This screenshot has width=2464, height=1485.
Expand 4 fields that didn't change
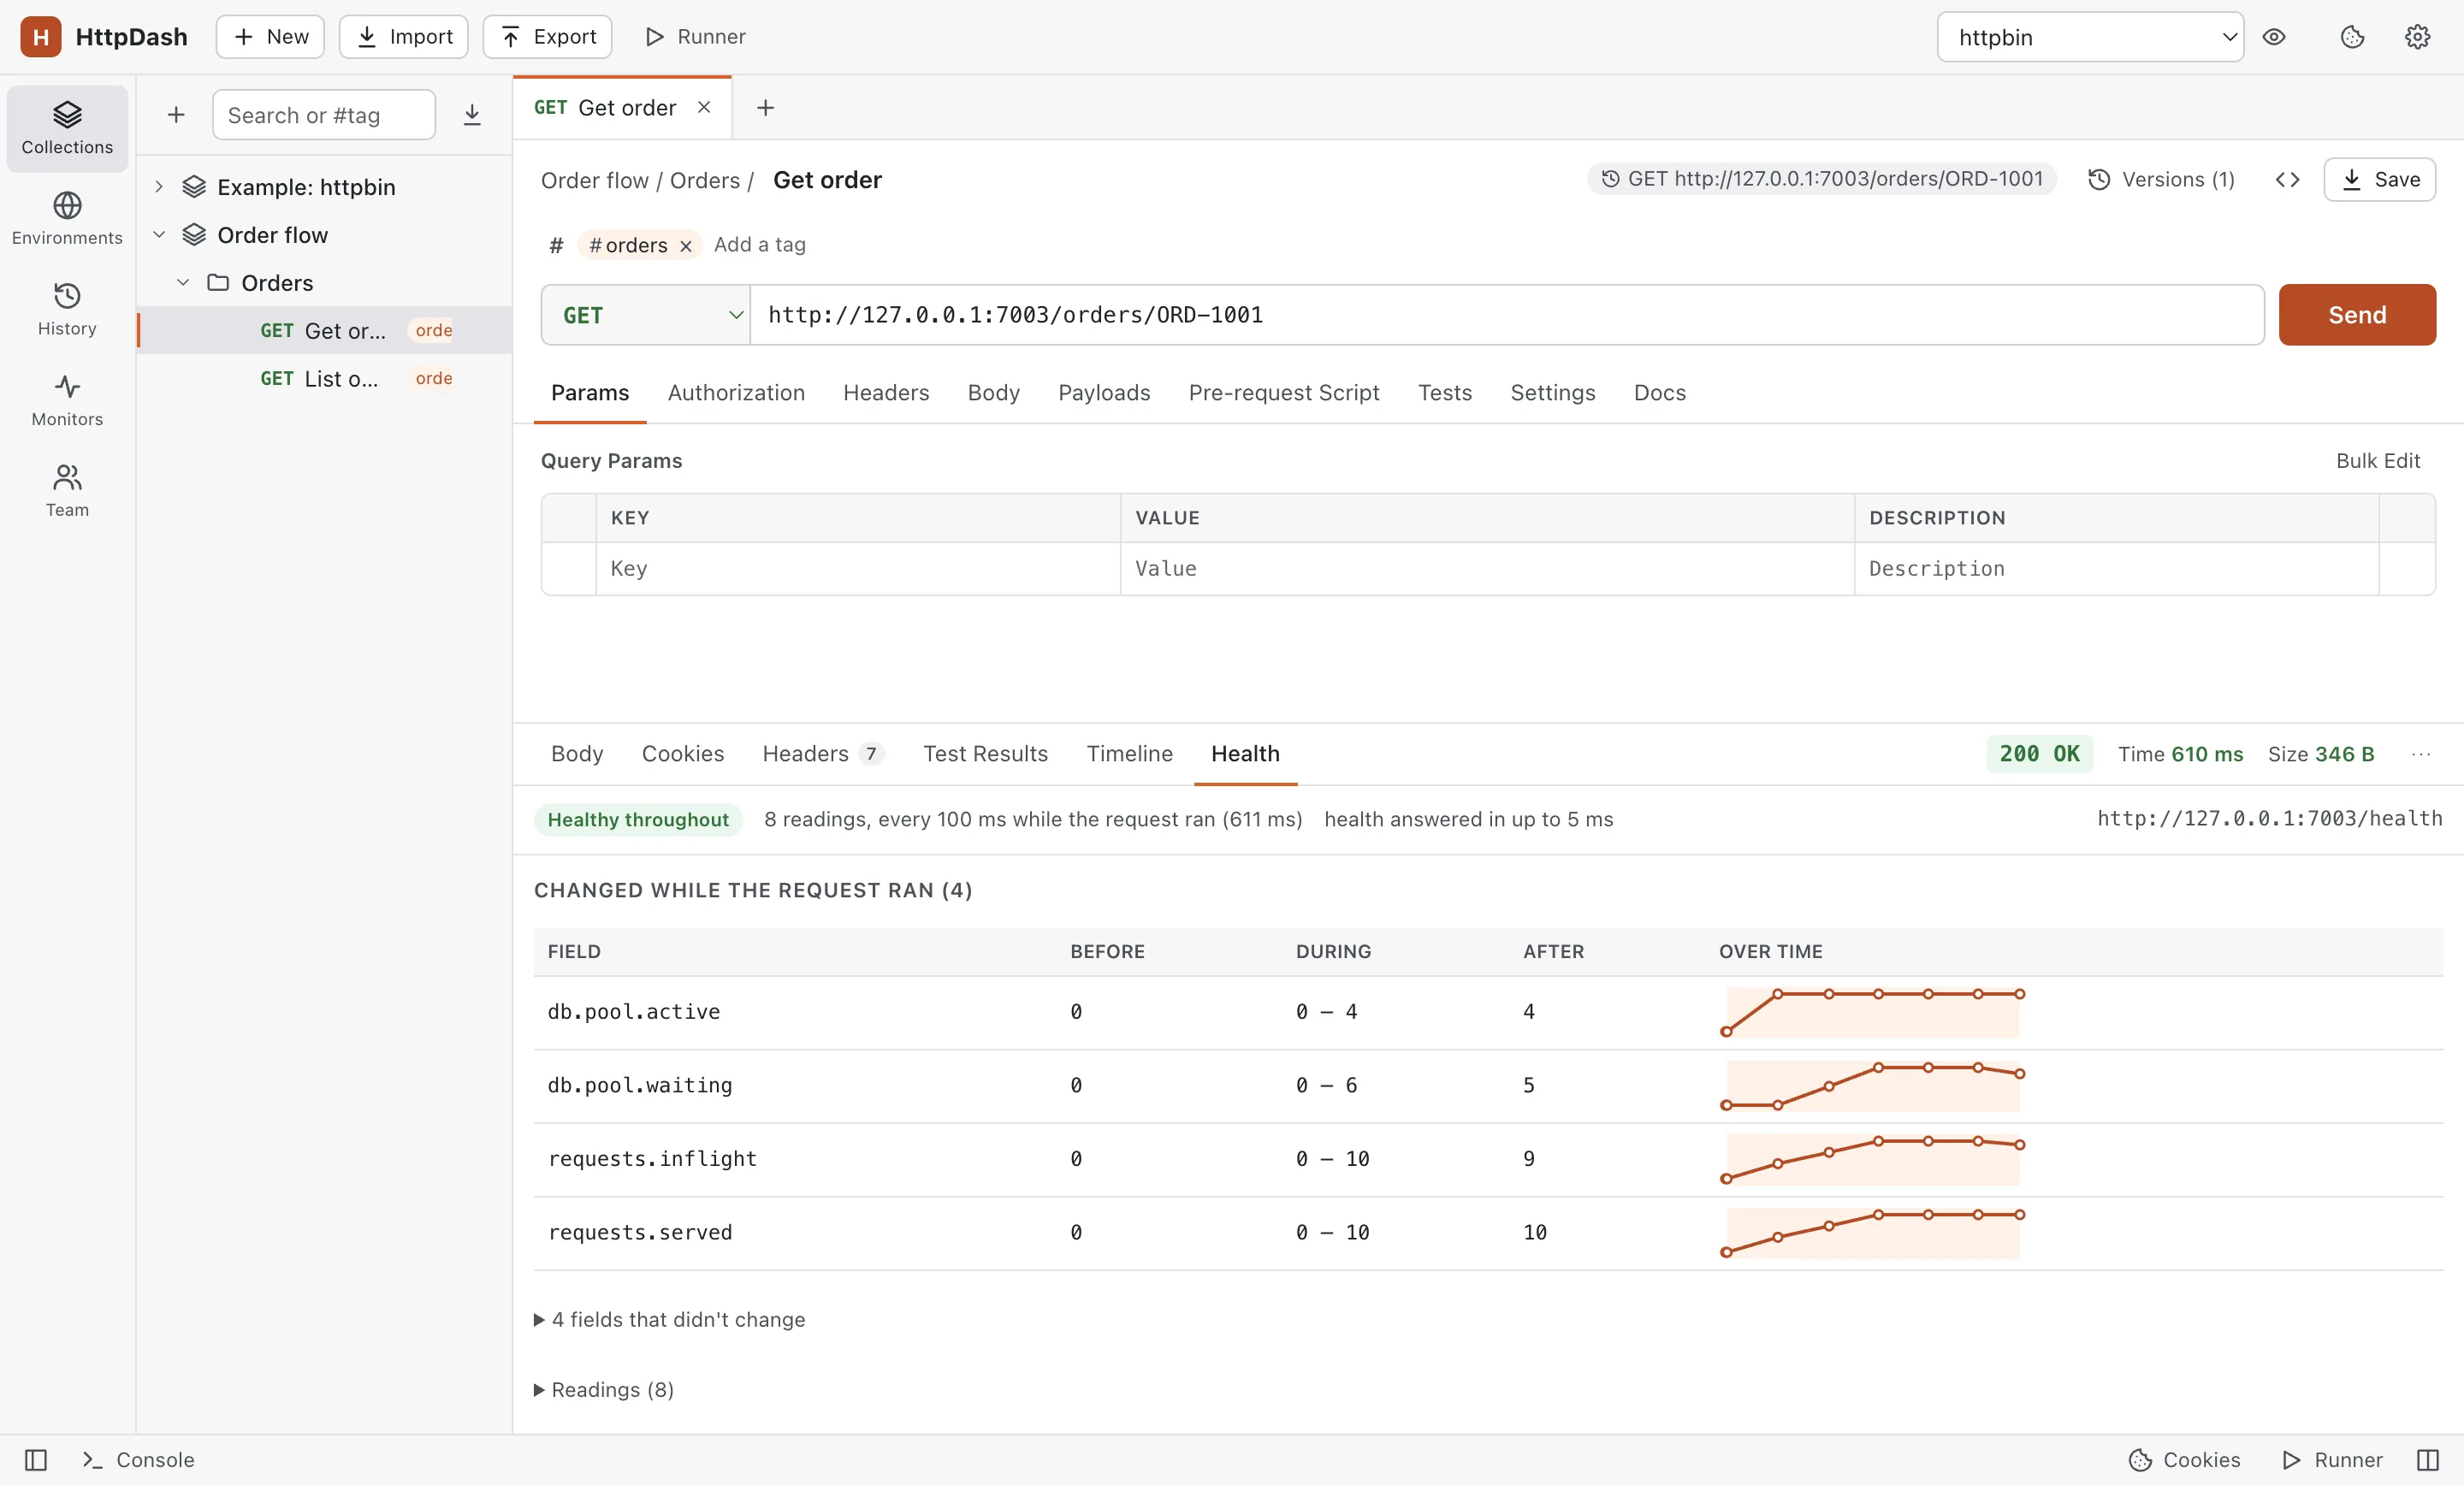(669, 1320)
